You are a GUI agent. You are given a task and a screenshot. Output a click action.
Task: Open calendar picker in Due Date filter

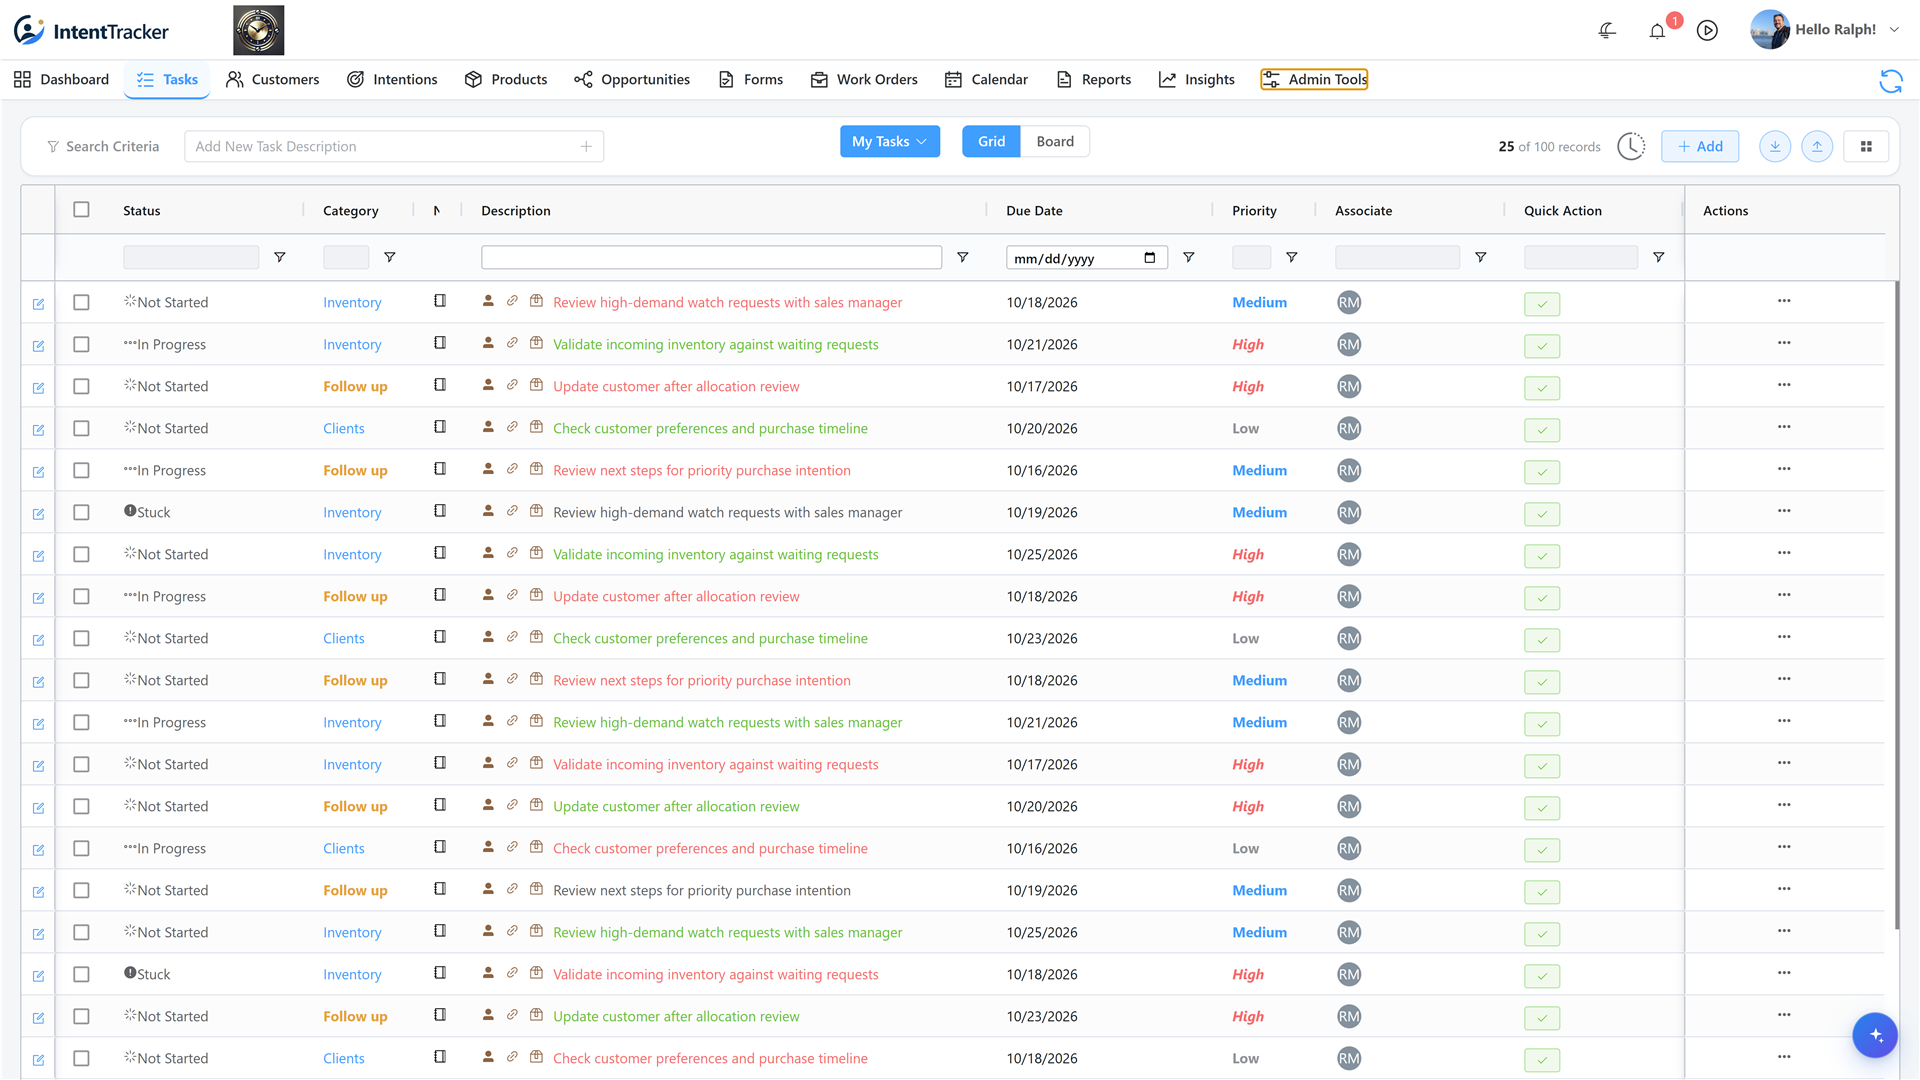1150,258
